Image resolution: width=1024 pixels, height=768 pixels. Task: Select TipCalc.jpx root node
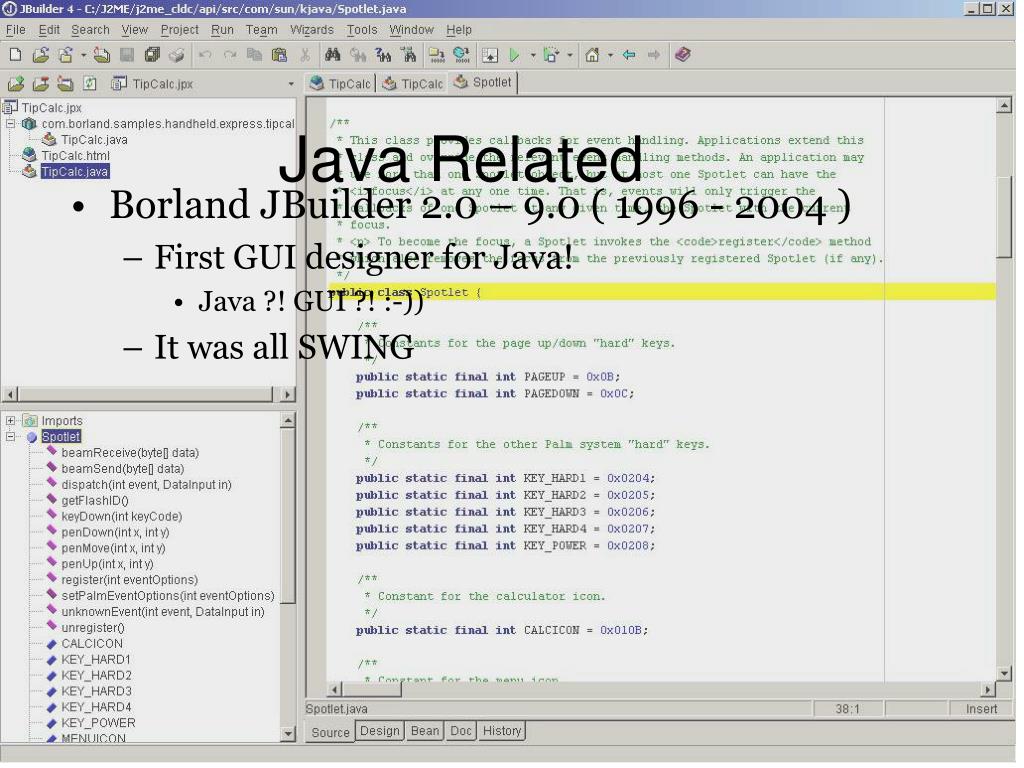tap(52, 108)
